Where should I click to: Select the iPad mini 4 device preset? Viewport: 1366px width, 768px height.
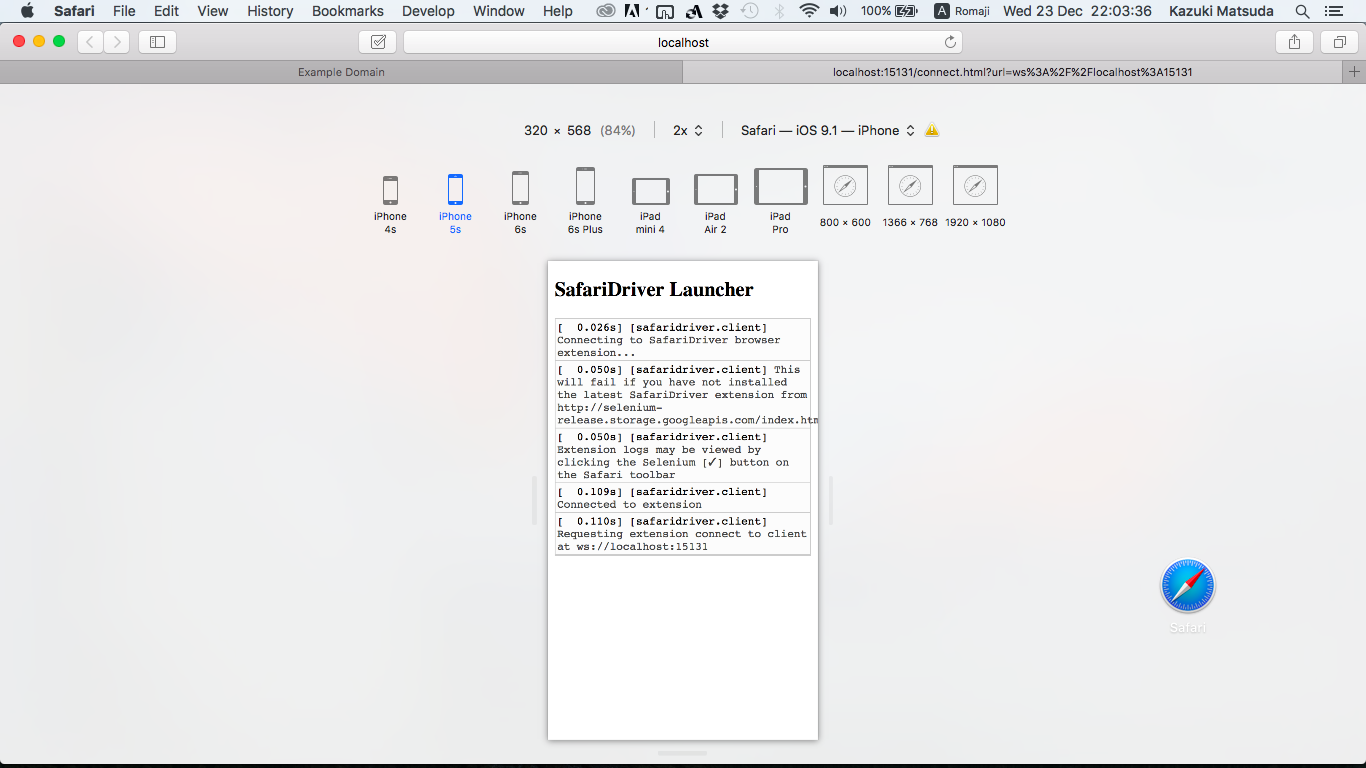pyautogui.click(x=650, y=206)
